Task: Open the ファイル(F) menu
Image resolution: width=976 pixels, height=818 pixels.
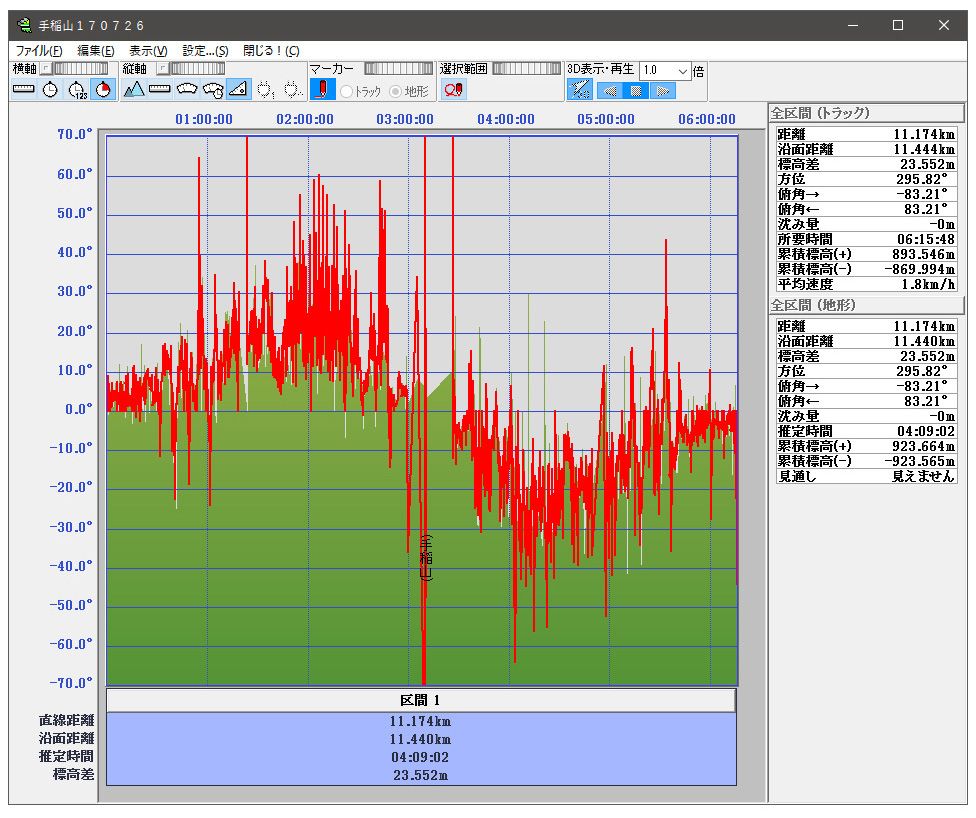Action: point(39,50)
